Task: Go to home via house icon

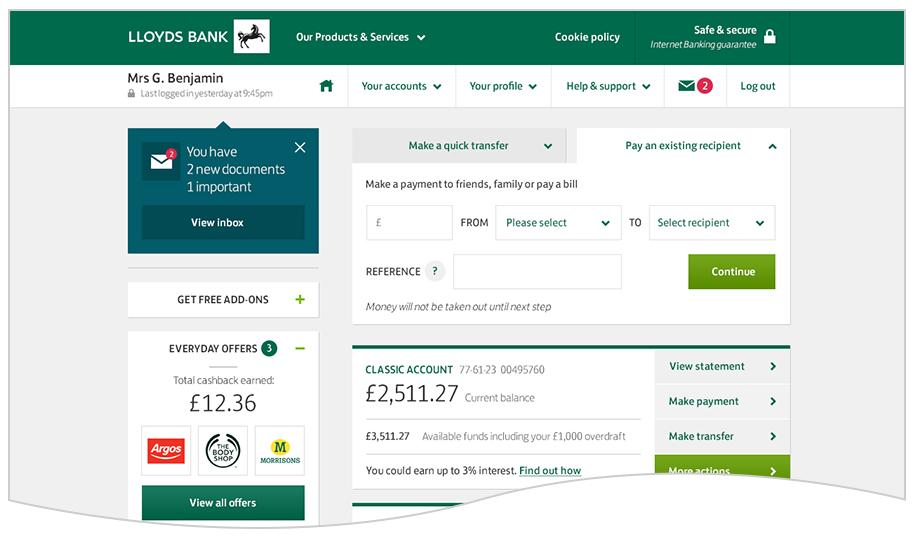Action: click(x=326, y=86)
